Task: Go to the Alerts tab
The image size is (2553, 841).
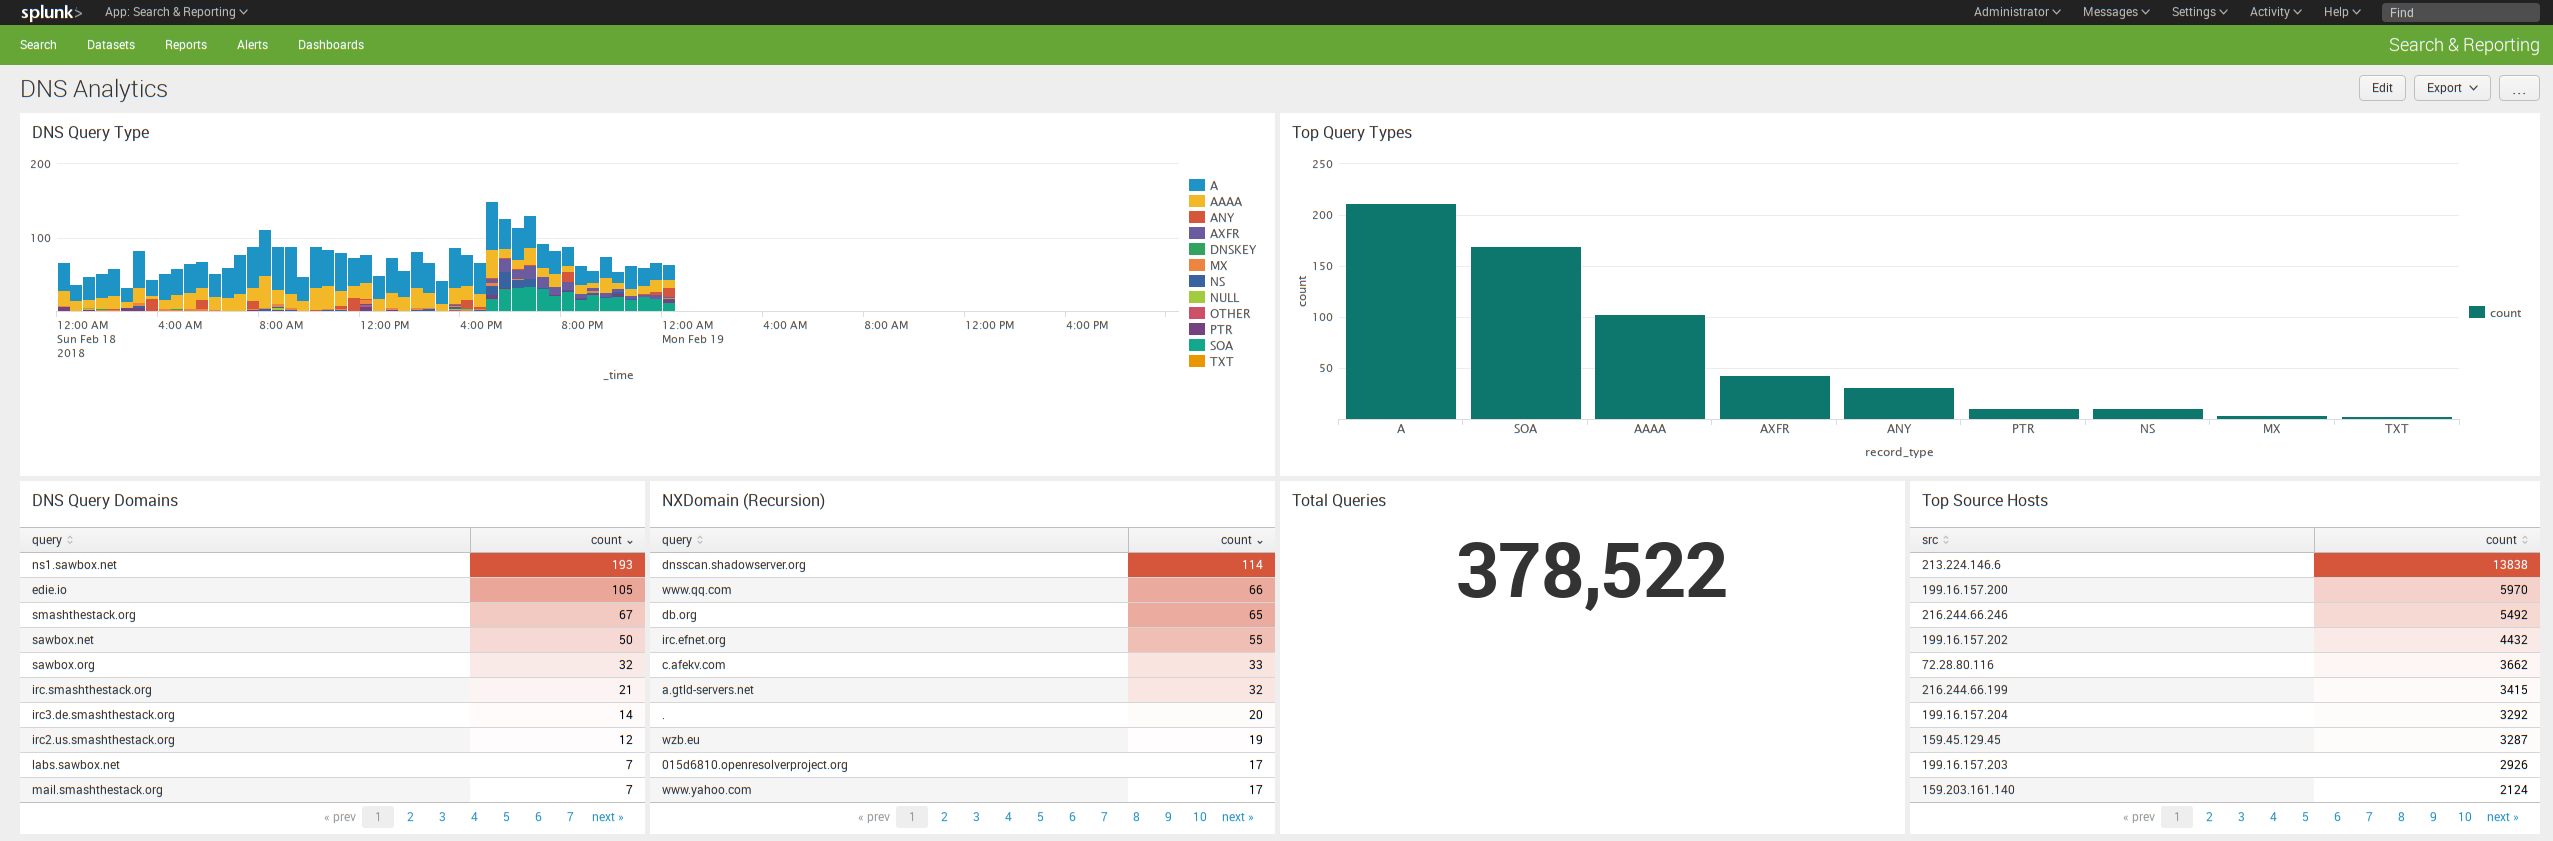Action: click(x=252, y=45)
